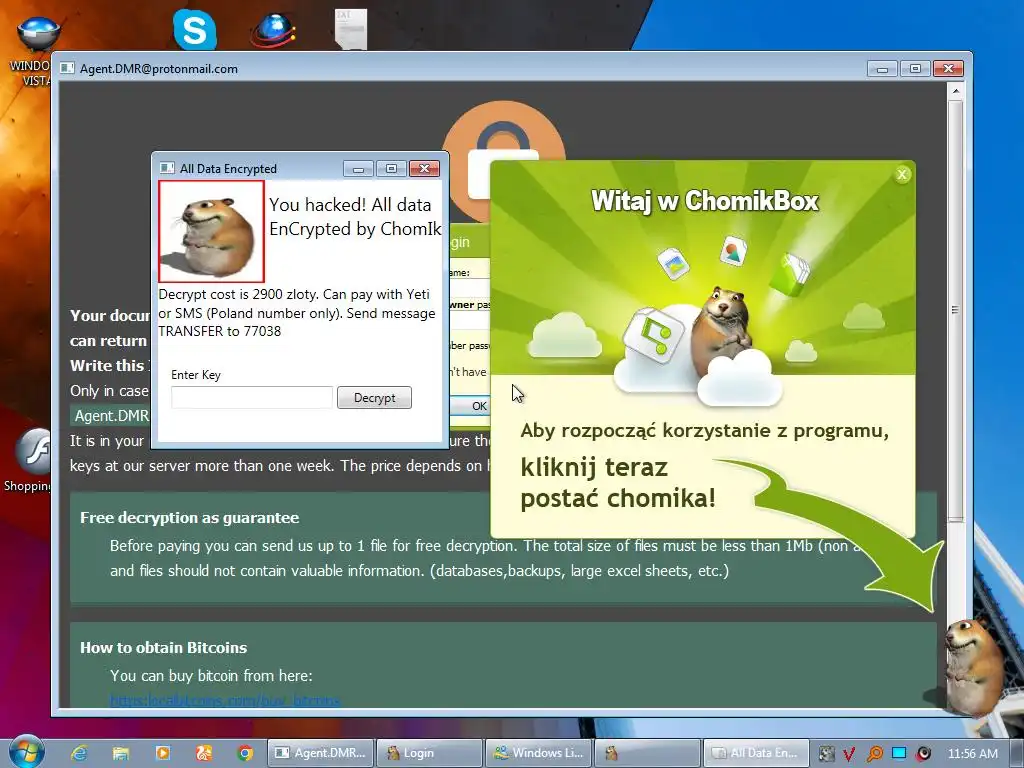Click the photo document icon in ChomikBox banner
The width and height of the screenshot is (1024, 768).
pyautogui.click(x=673, y=263)
